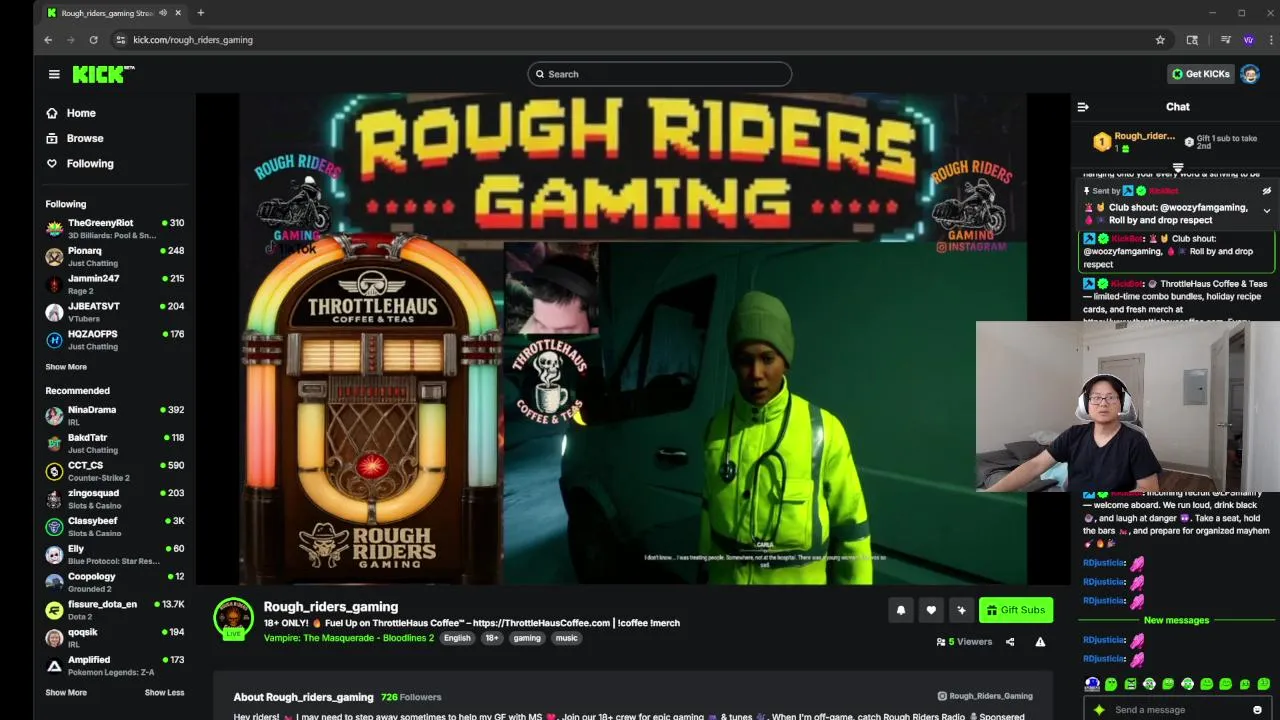Open the Chrome profile avatar
Viewport: 1280px width, 720px height.
pyautogui.click(x=1248, y=40)
